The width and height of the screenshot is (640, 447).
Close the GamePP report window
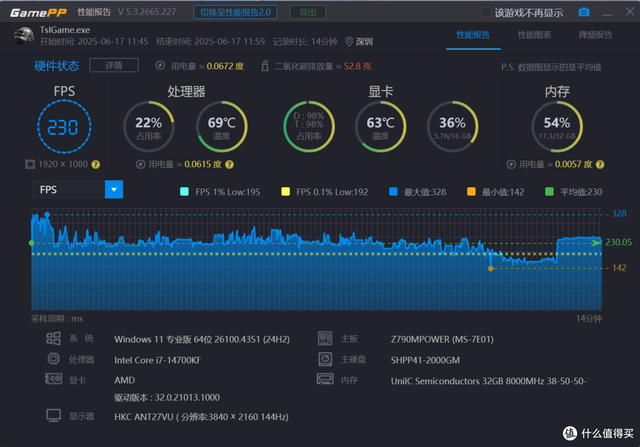630,12
